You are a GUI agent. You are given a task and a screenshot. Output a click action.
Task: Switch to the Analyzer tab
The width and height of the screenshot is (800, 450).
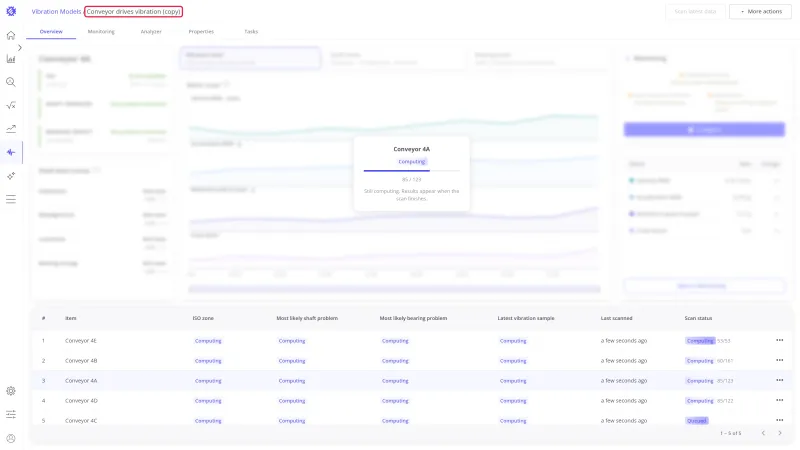click(x=151, y=32)
